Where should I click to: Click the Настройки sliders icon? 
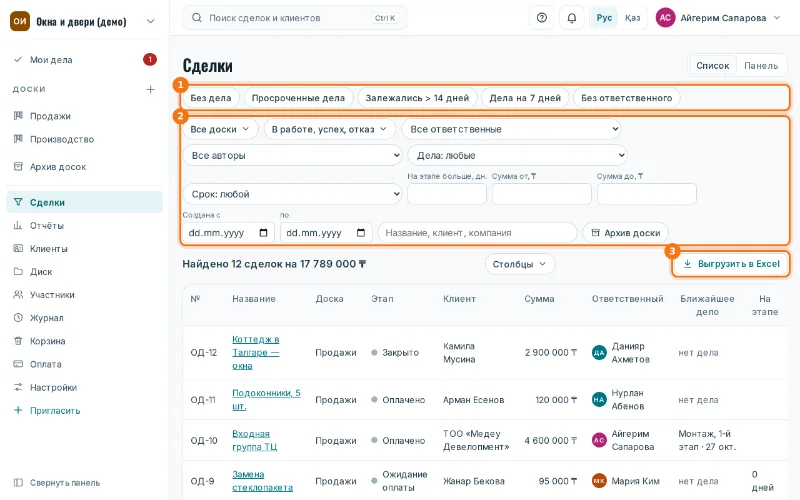click(x=18, y=387)
